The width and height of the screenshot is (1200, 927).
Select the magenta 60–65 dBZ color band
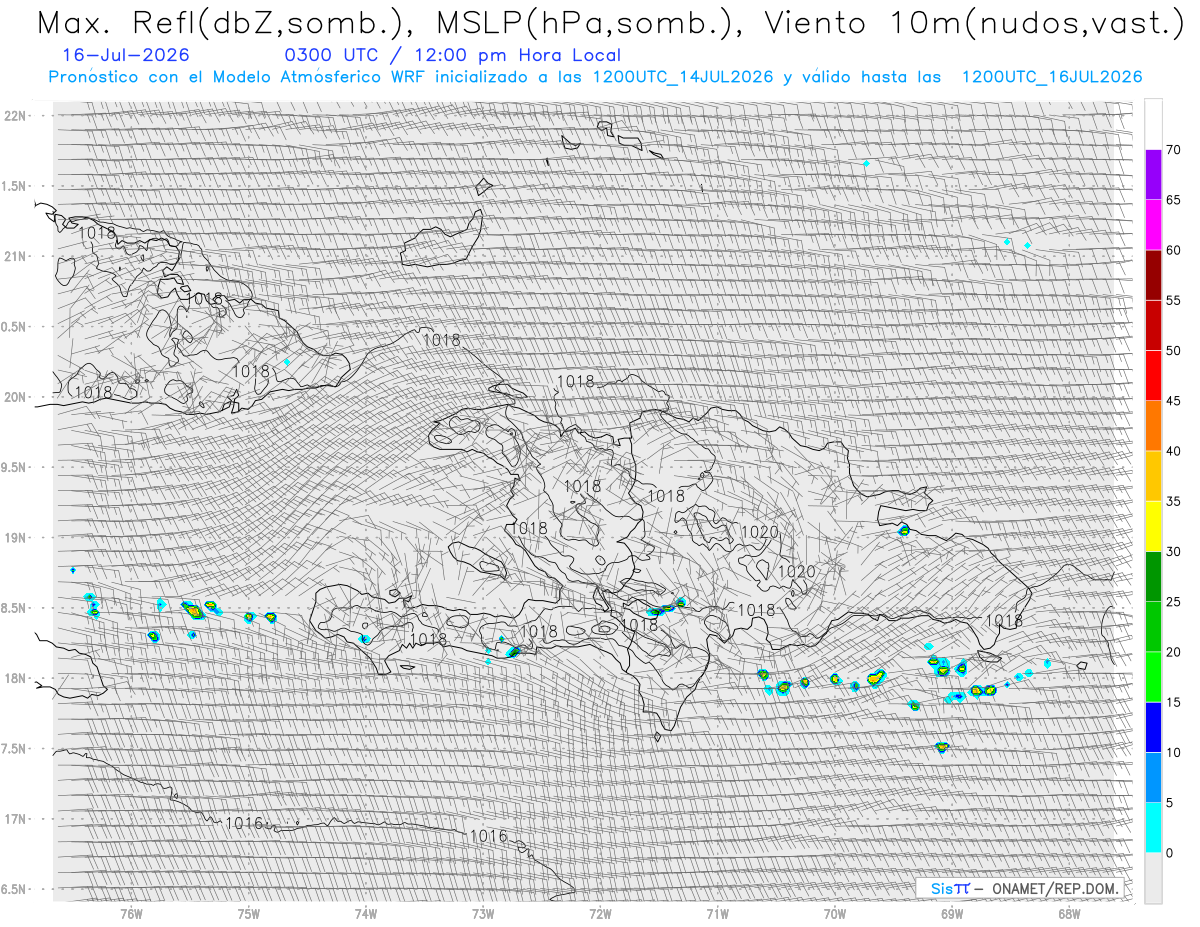(1153, 225)
